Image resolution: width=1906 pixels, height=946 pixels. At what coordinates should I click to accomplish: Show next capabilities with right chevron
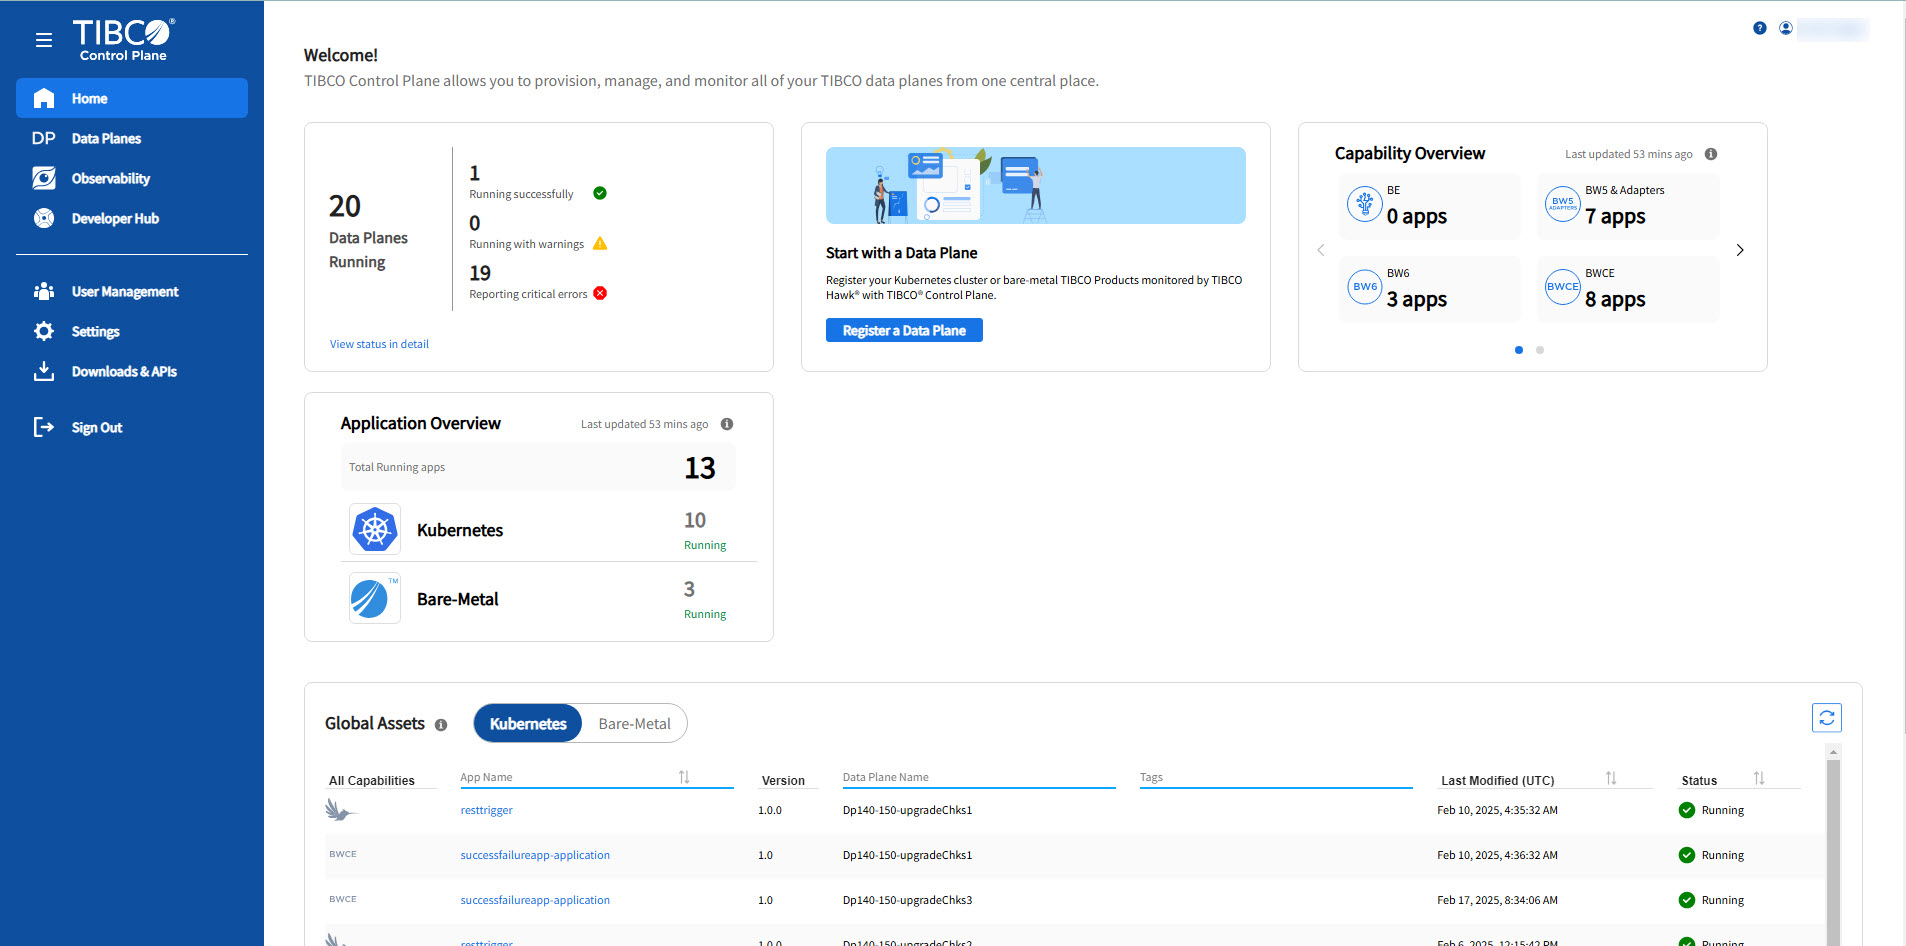pos(1740,250)
